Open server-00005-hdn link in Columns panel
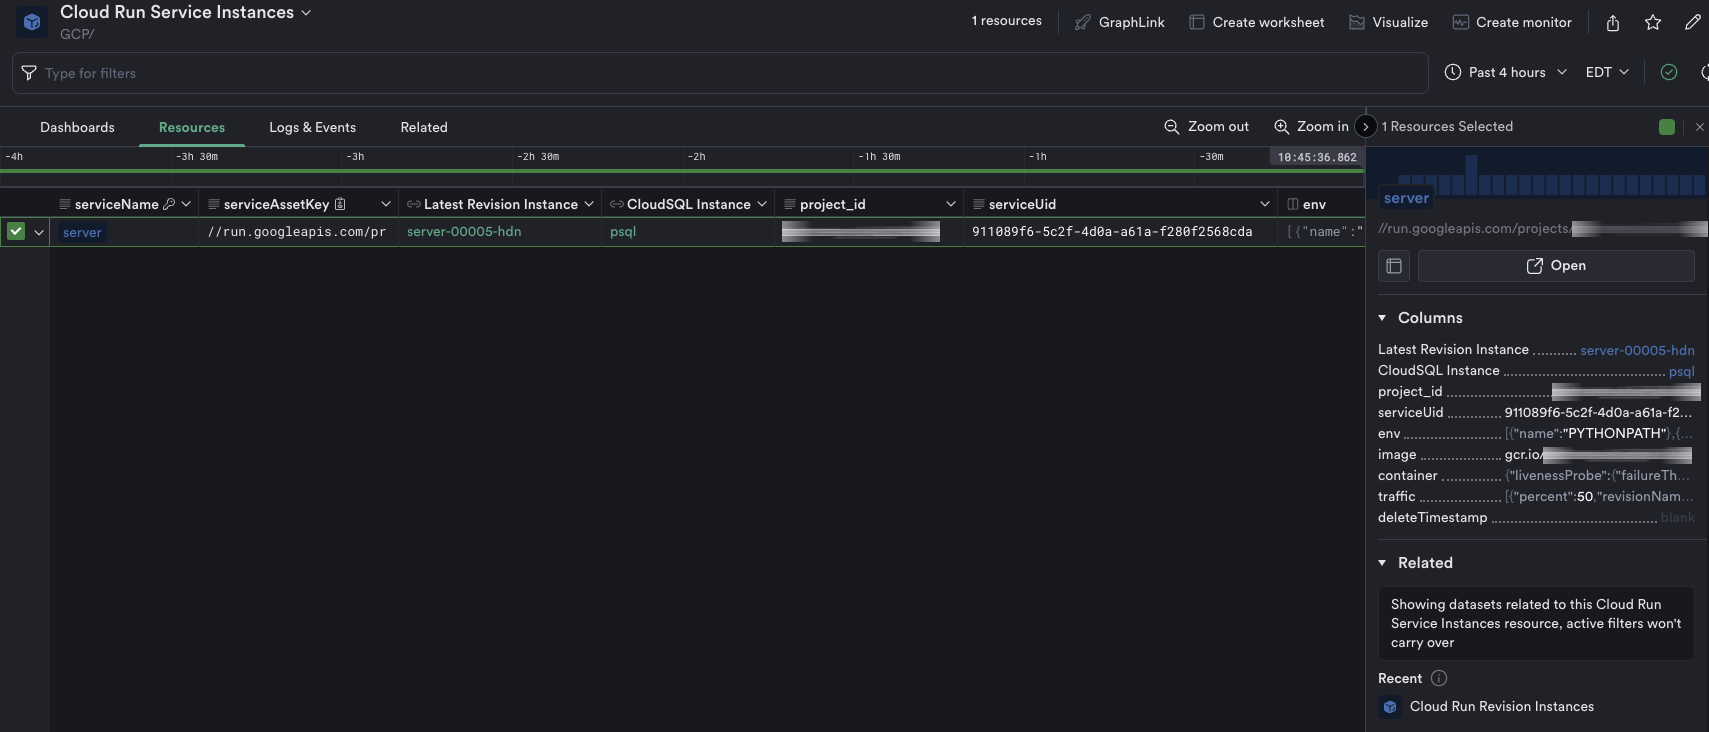Image resolution: width=1709 pixels, height=732 pixels. (1637, 350)
